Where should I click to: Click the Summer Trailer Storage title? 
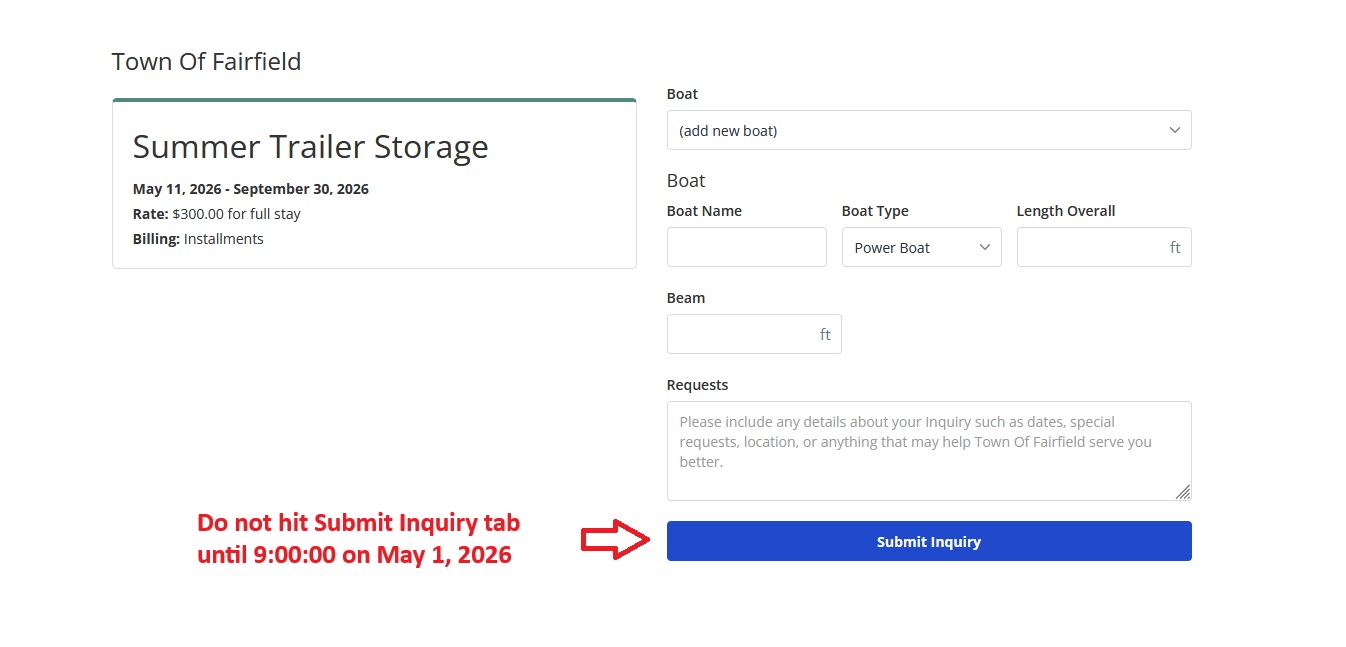[310, 146]
